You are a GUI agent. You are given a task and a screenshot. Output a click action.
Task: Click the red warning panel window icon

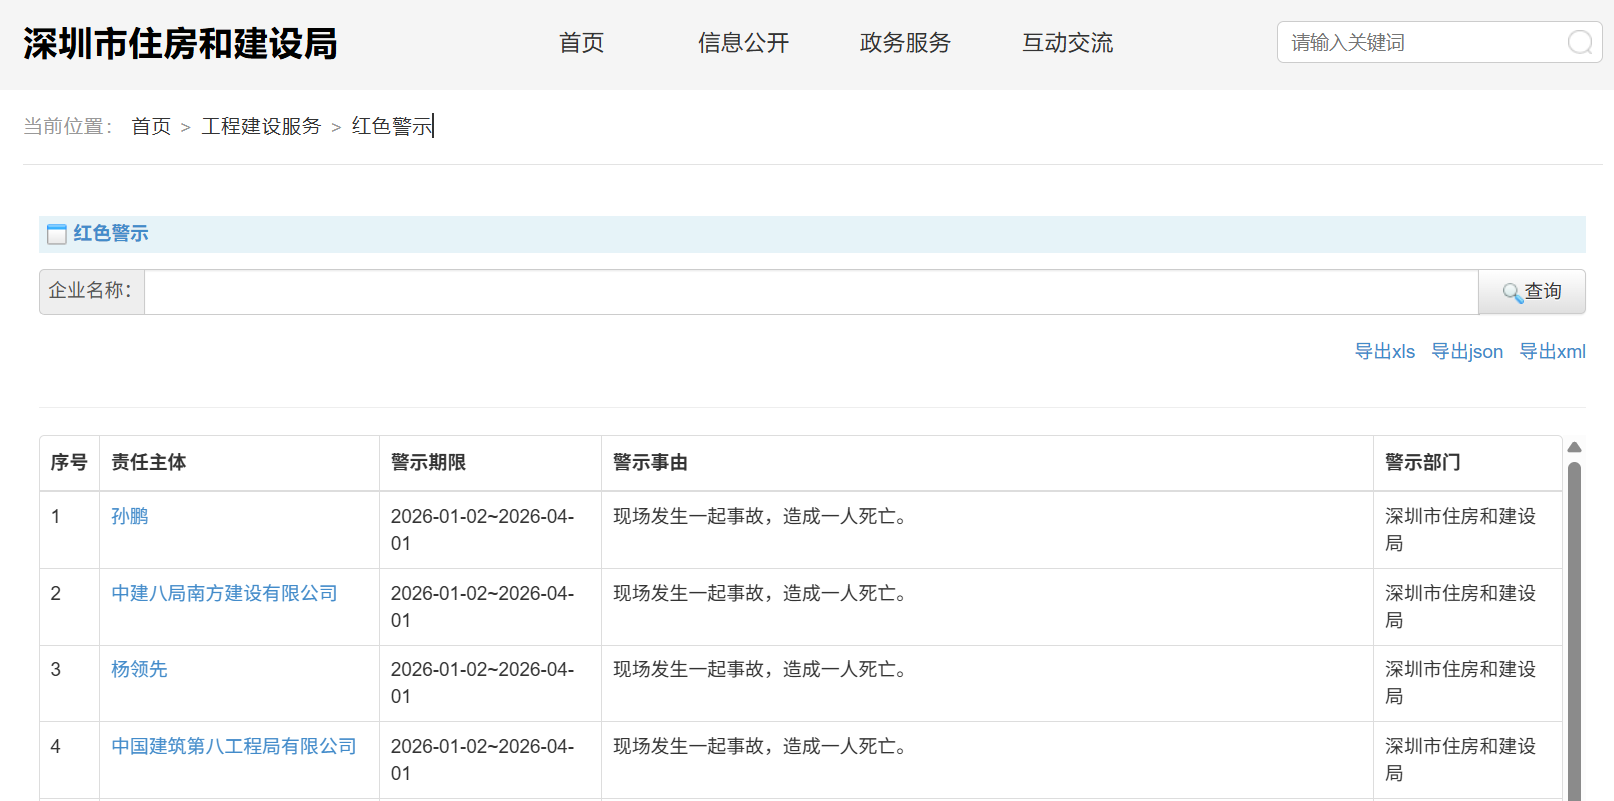click(57, 234)
